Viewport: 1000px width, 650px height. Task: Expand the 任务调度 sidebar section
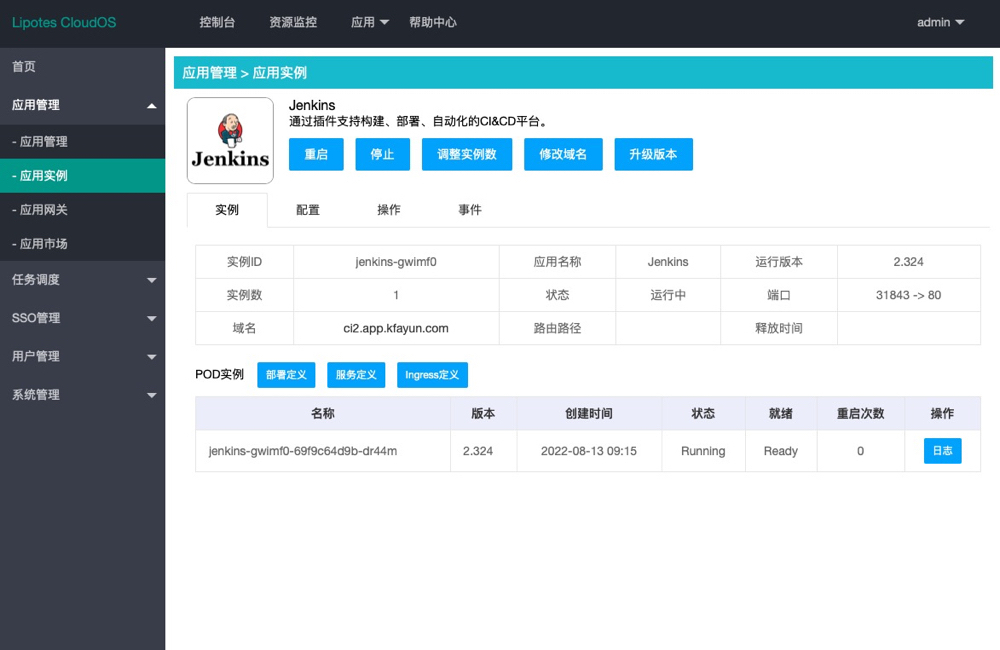point(82,279)
